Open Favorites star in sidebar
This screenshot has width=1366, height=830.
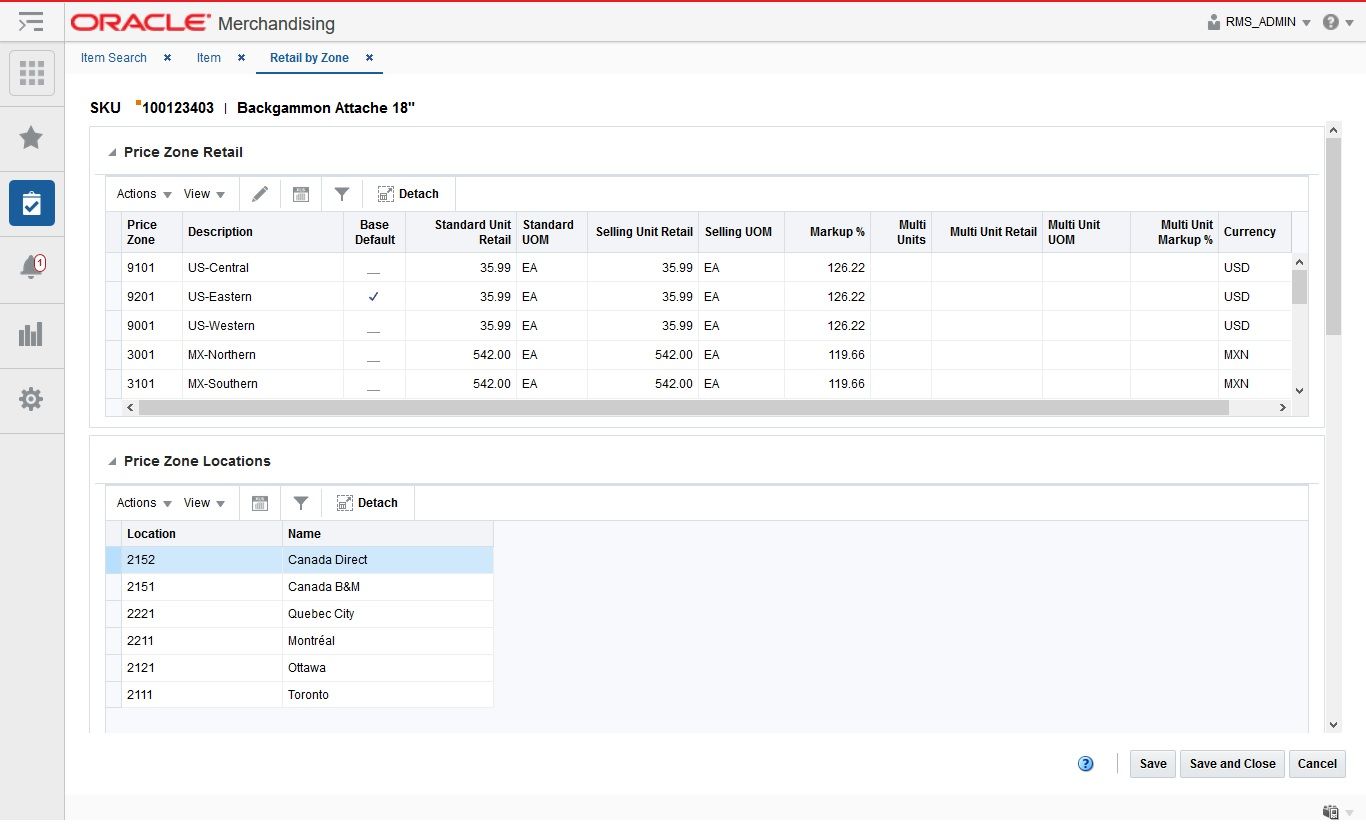pos(32,137)
